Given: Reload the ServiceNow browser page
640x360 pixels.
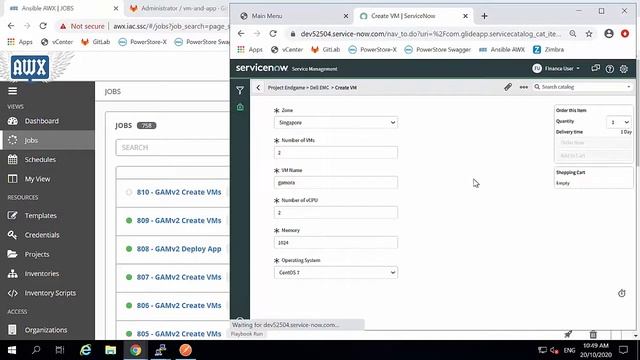Looking at the screenshot, I should 273,34.
